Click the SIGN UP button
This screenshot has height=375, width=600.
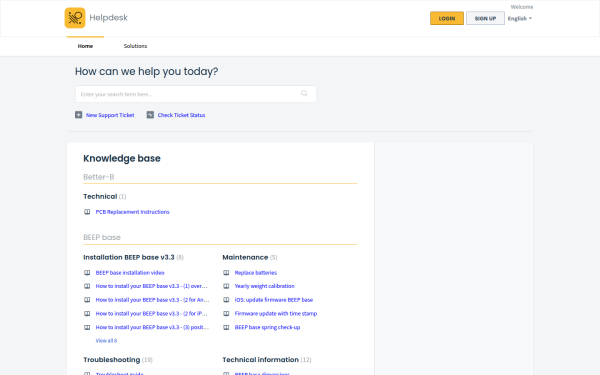(485, 18)
